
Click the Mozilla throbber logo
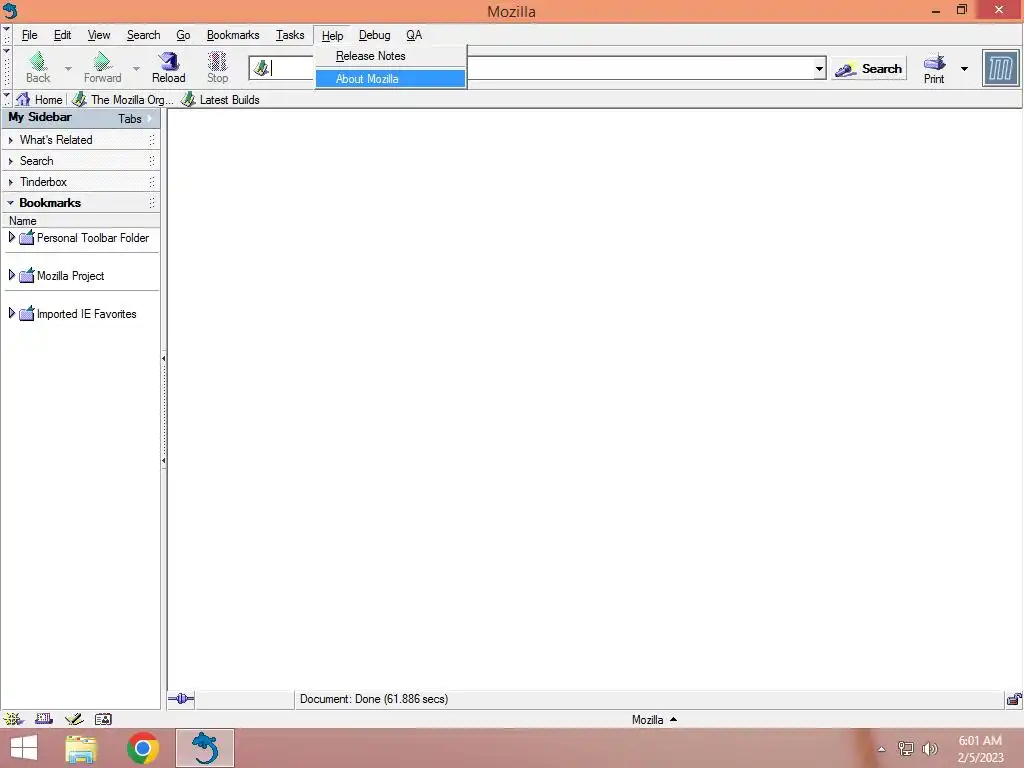coord(1000,68)
